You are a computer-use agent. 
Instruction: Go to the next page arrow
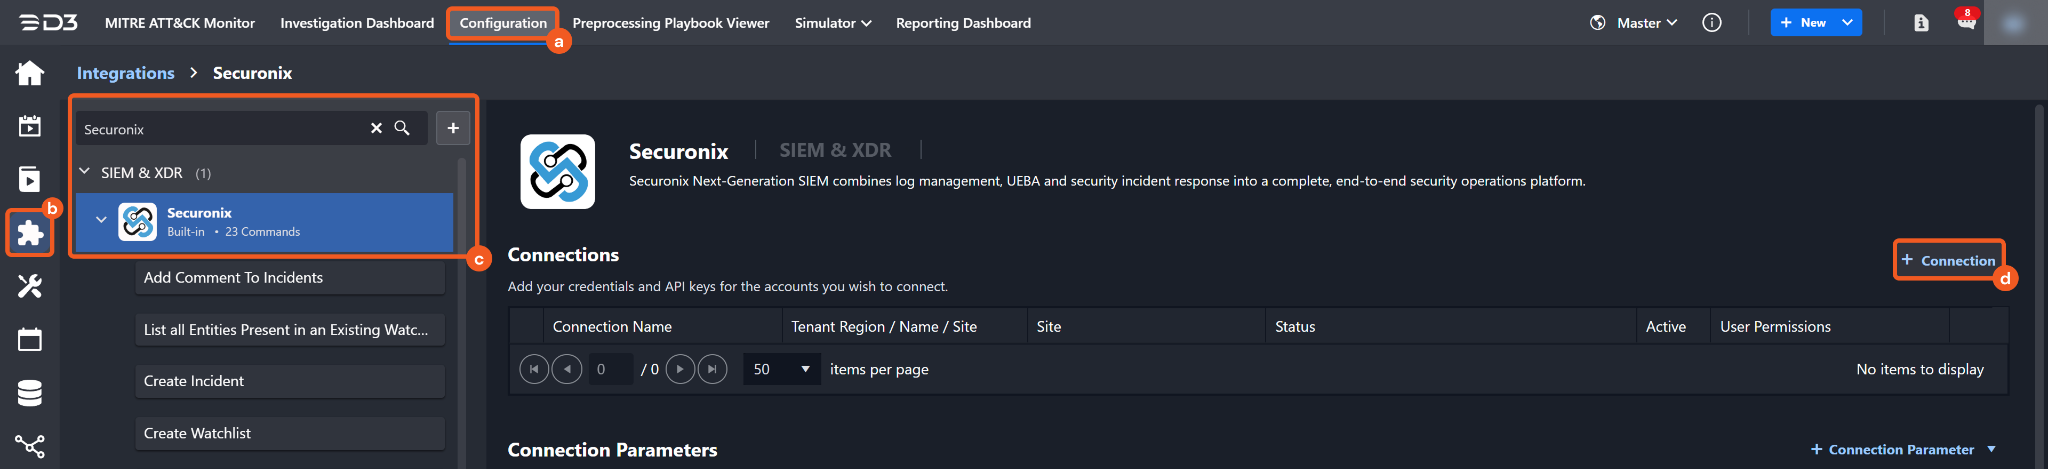tap(680, 369)
